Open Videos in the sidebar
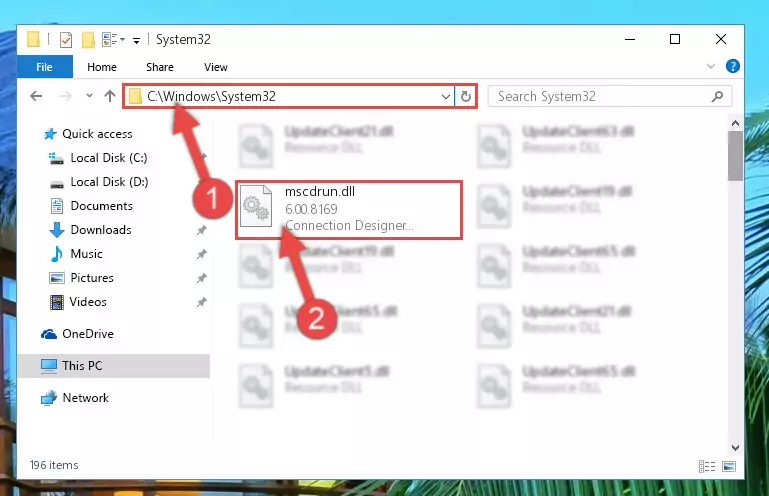 pyautogui.click(x=78, y=302)
